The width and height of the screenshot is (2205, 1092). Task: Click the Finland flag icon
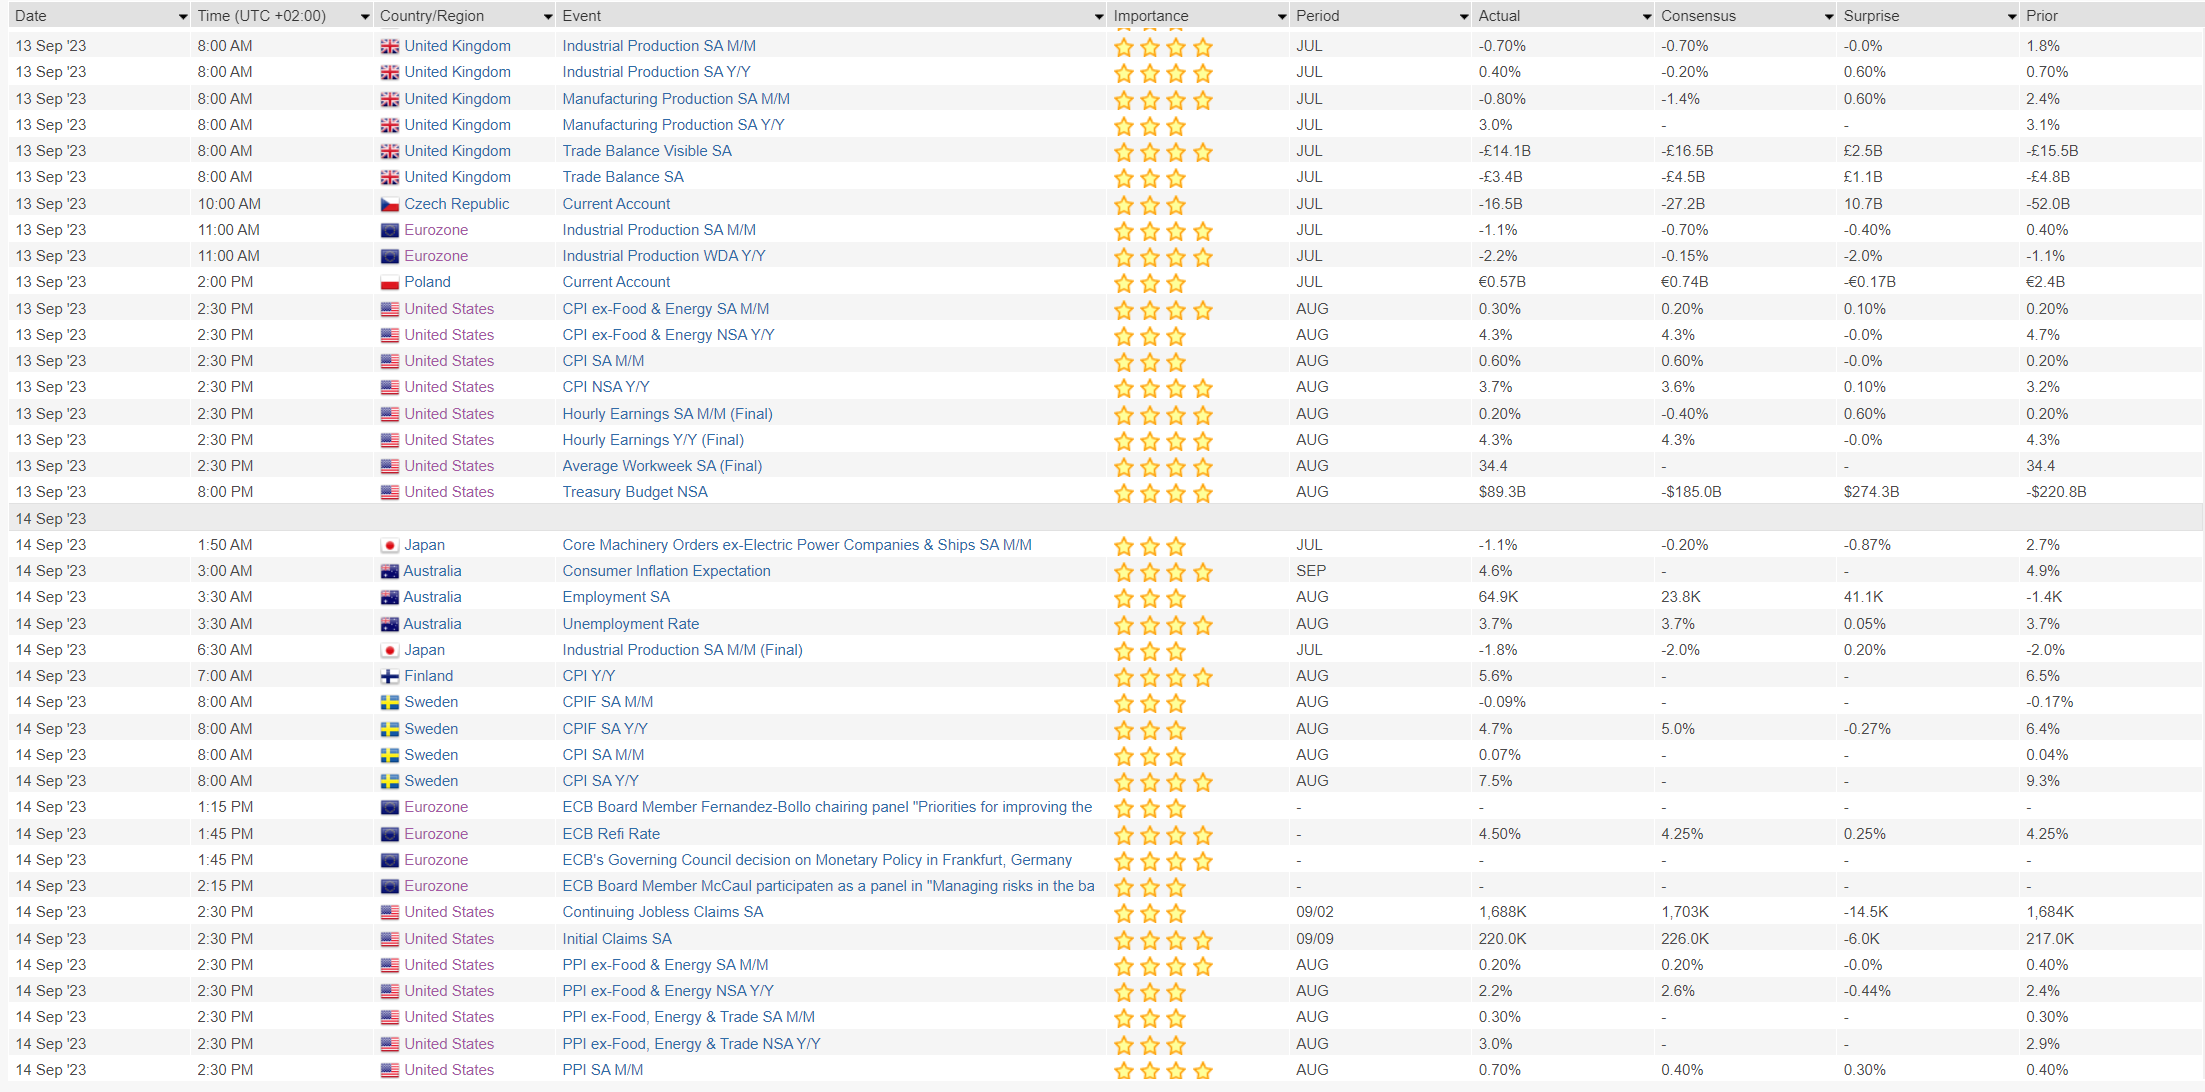(x=389, y=677)
